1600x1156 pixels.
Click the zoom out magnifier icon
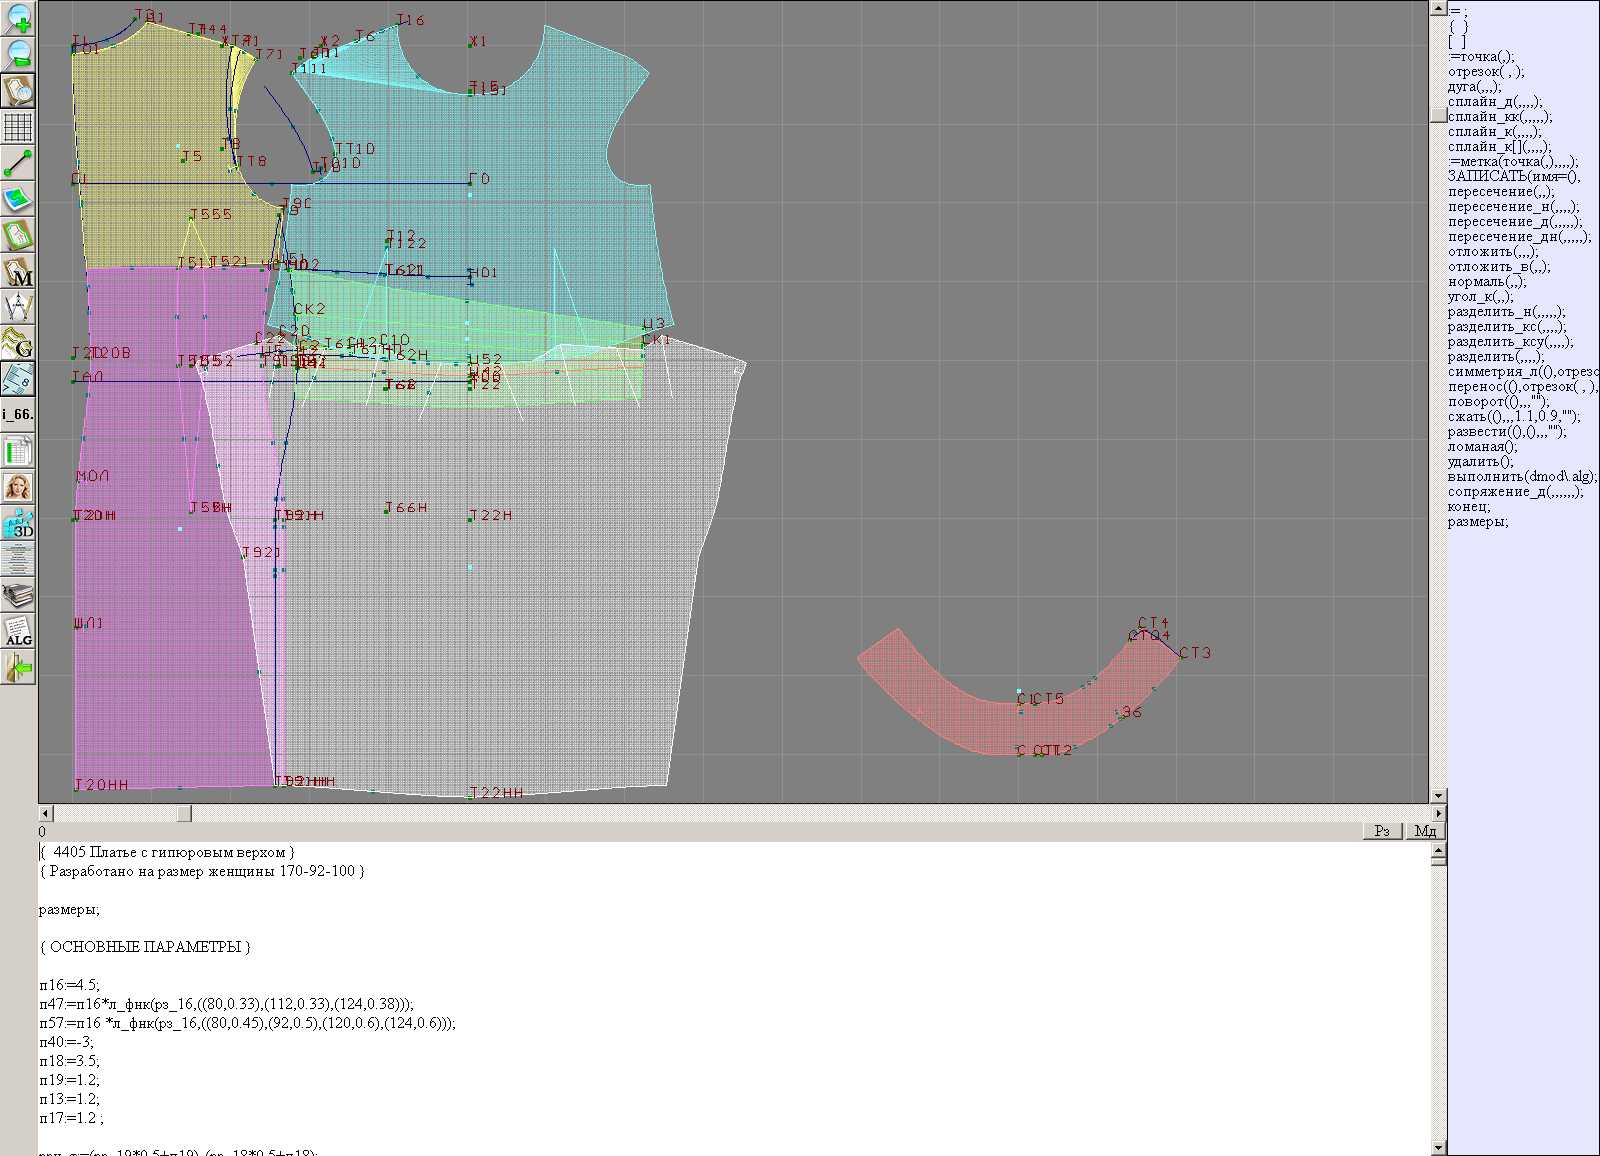coord(18,53)
